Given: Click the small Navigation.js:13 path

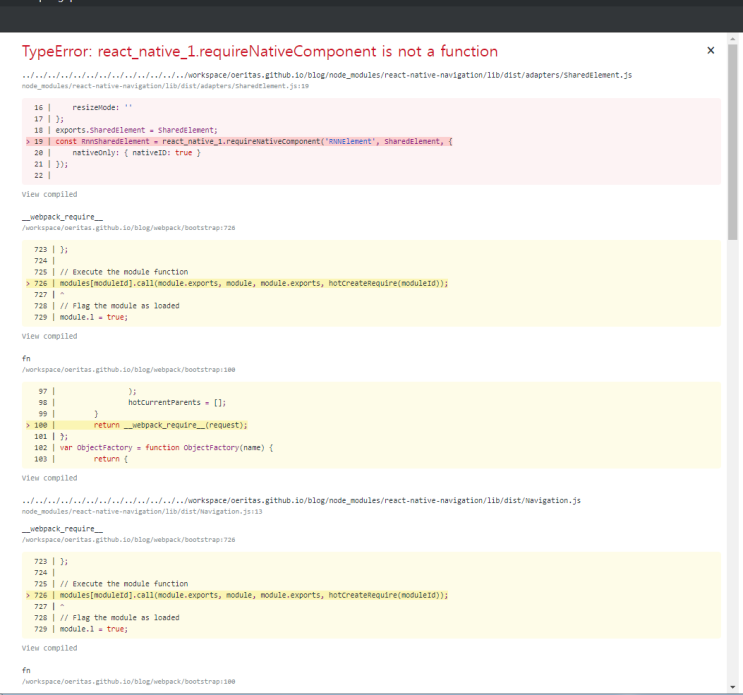Looking at the screenshot, I should point(142,512).
